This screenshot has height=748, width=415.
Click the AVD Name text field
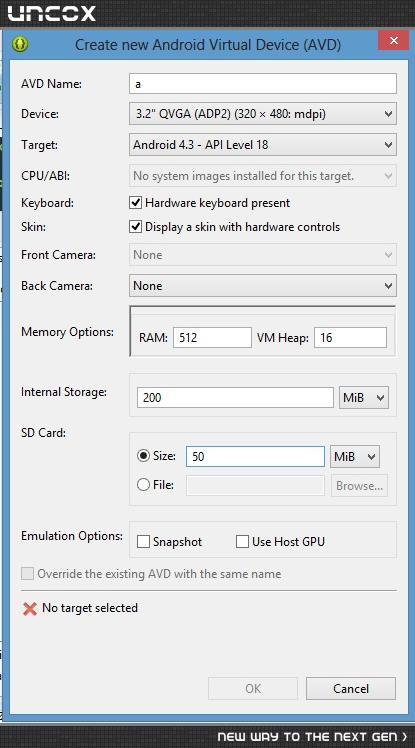click(262, 83)
